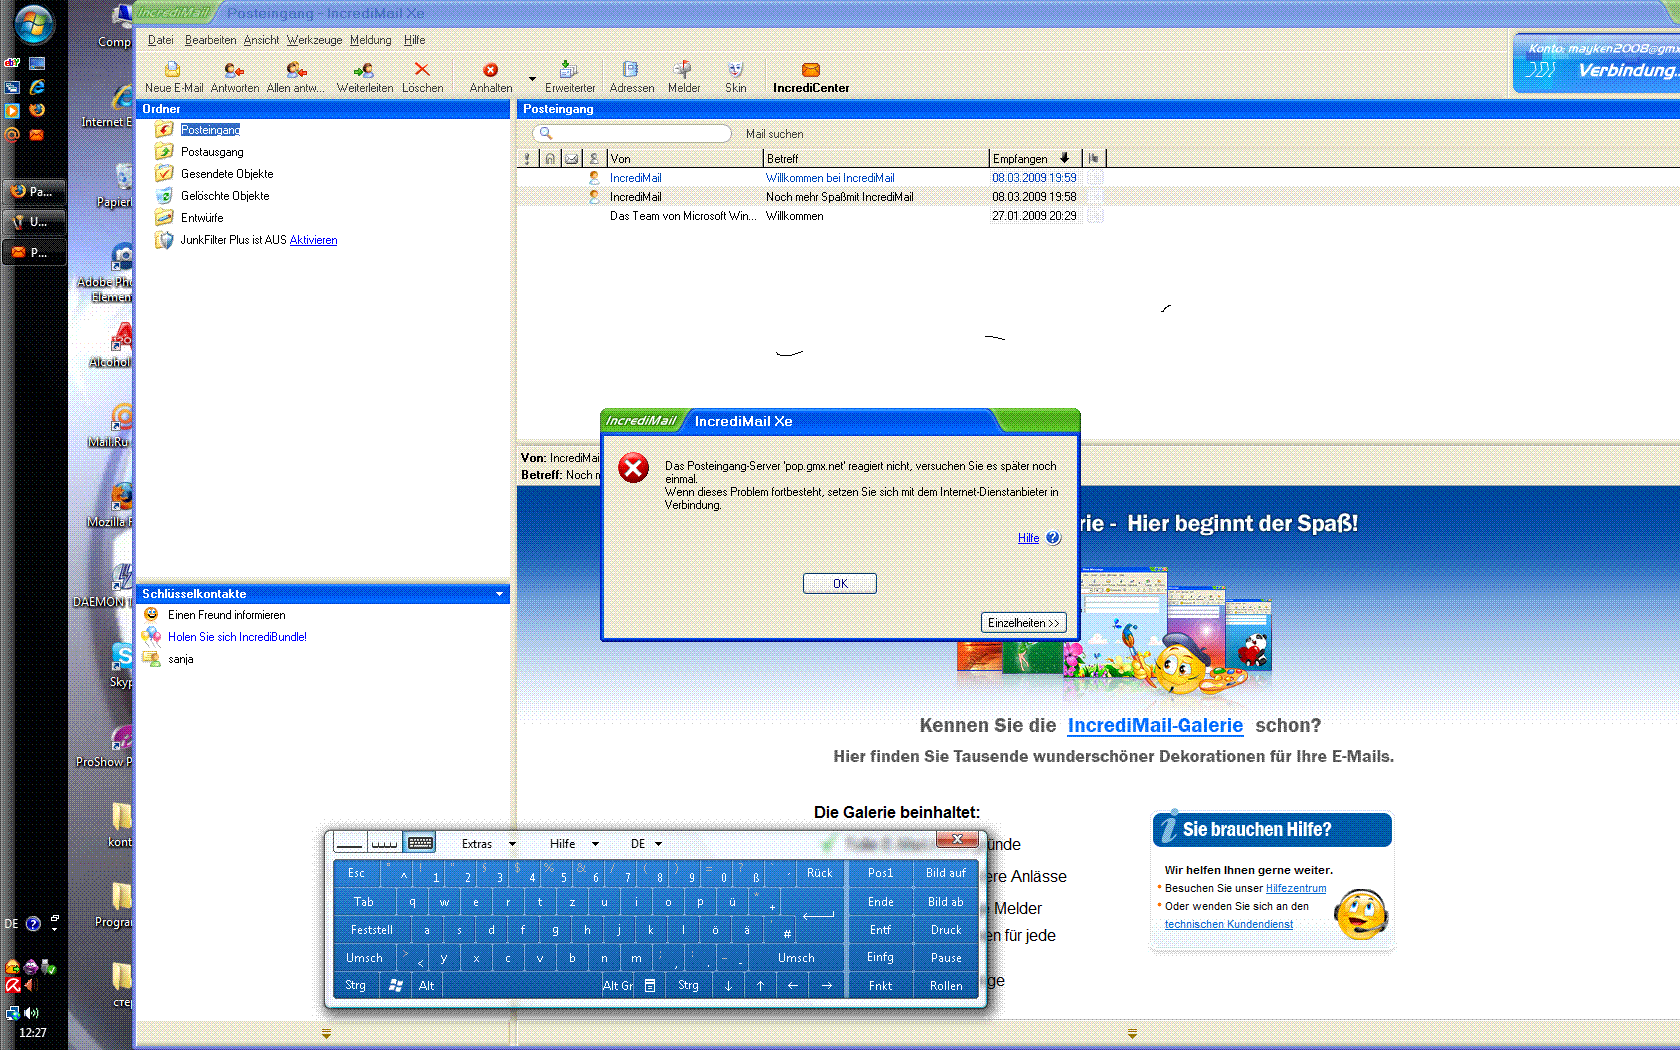Open the Adressen address book icon

(x=631, y=76)
